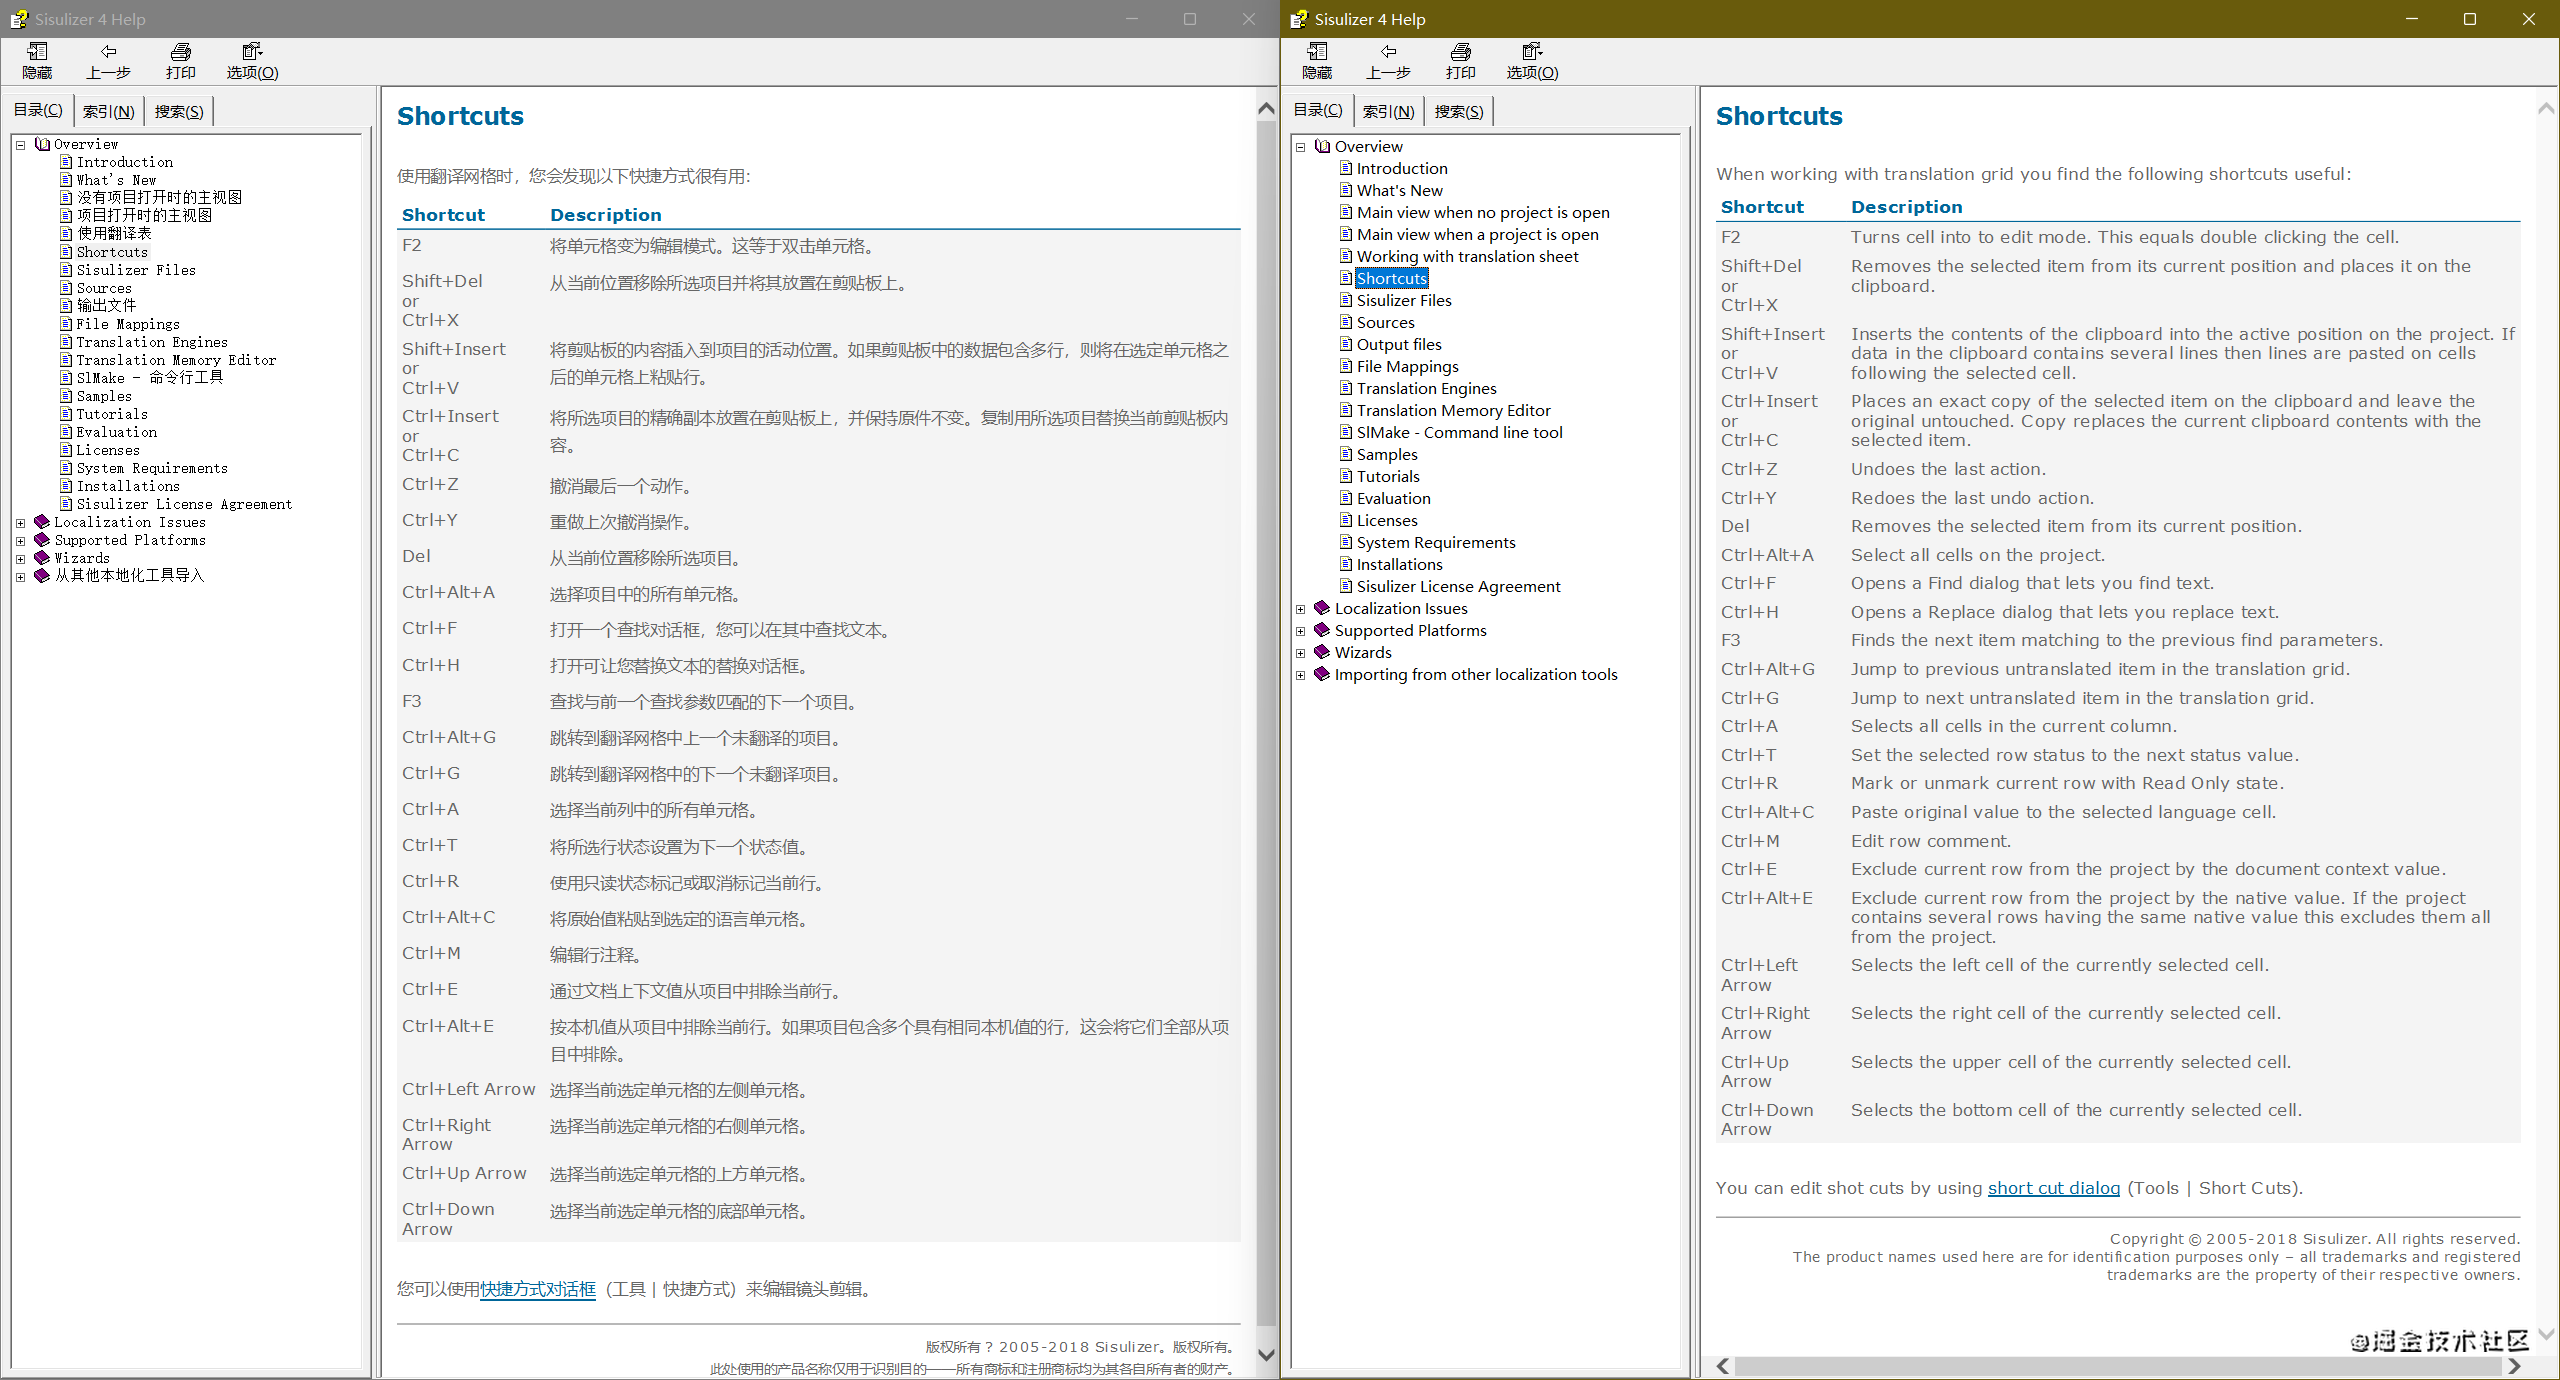Click the Localization Issues book icon in left window
Image resolution: width=2560 pixels, height=1380 pixels.
click(42, 522)
